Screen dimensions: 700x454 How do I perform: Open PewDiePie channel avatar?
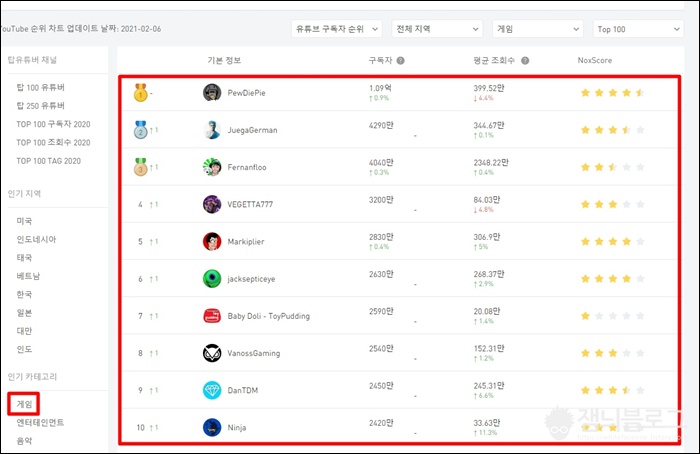(212, 93)
